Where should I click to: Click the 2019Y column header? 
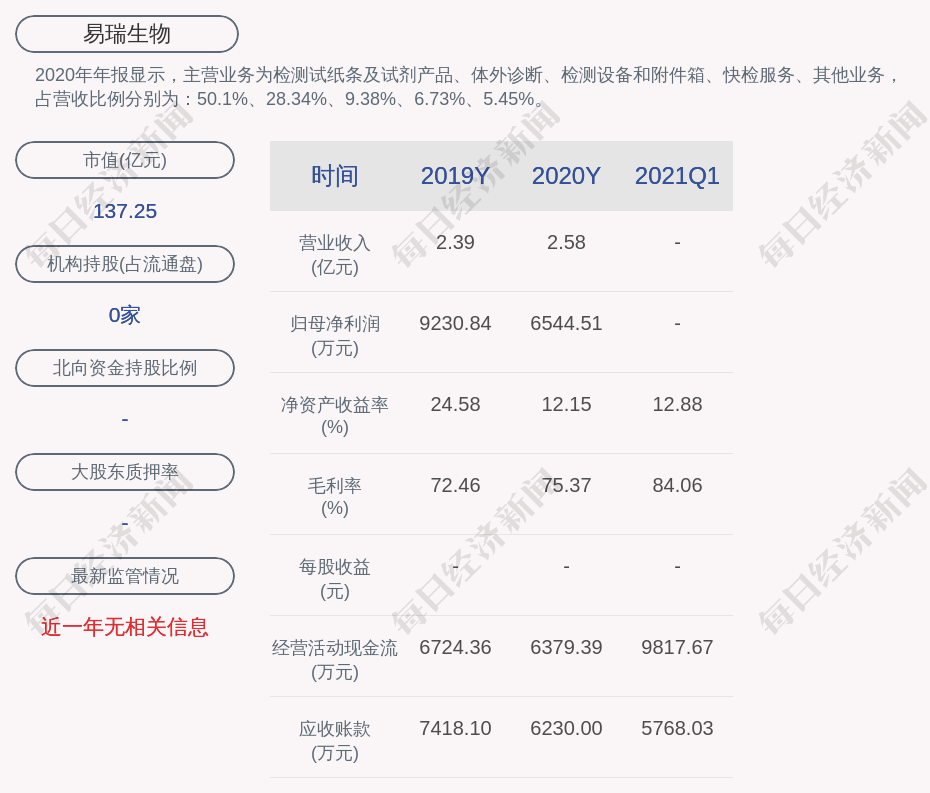point(455,176)
